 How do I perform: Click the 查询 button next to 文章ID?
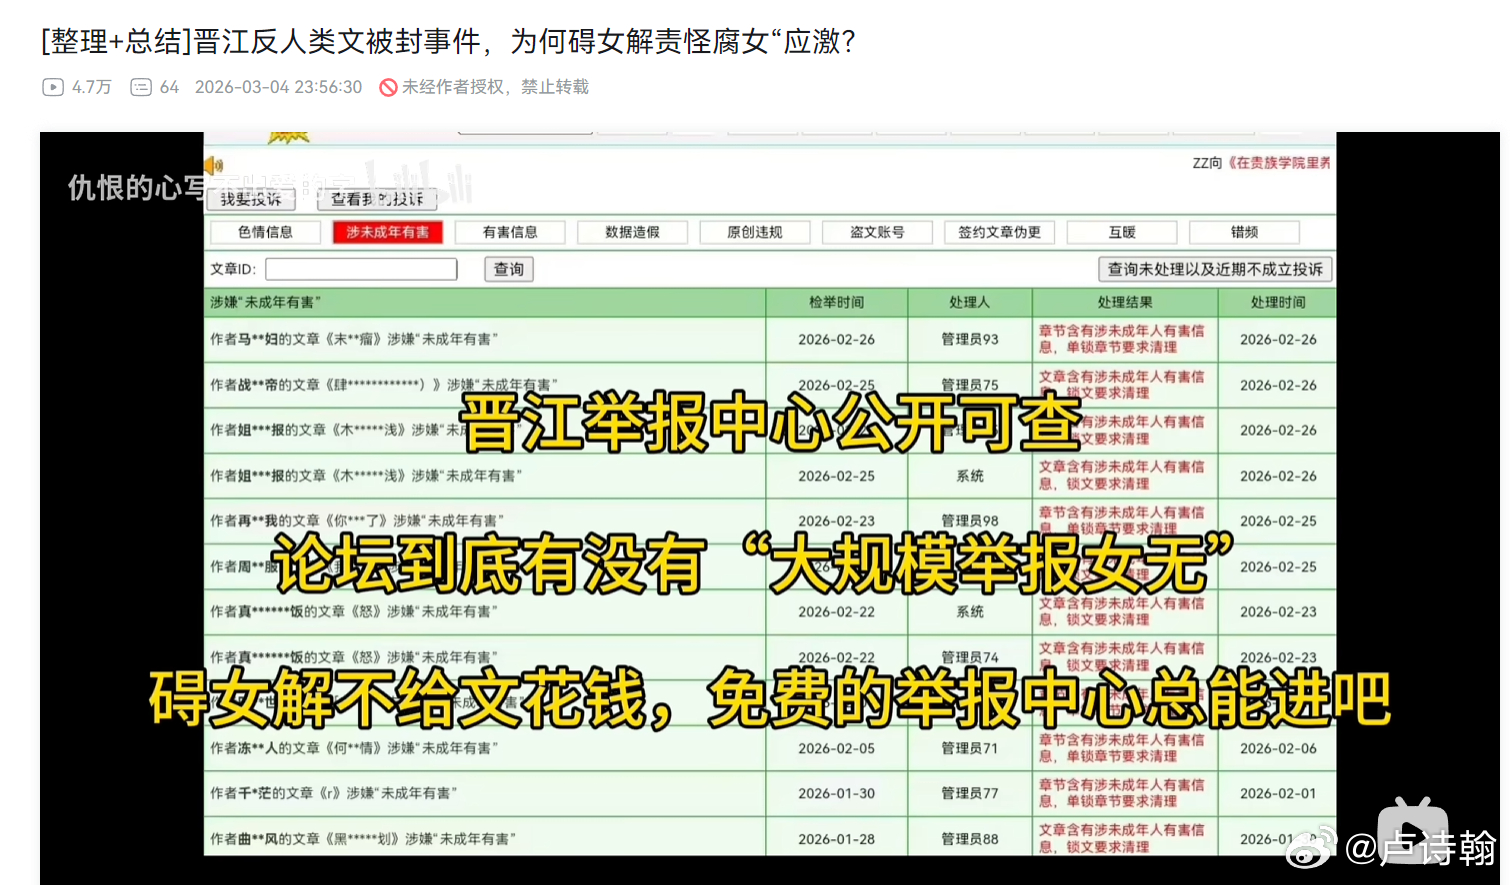[509, 269]
